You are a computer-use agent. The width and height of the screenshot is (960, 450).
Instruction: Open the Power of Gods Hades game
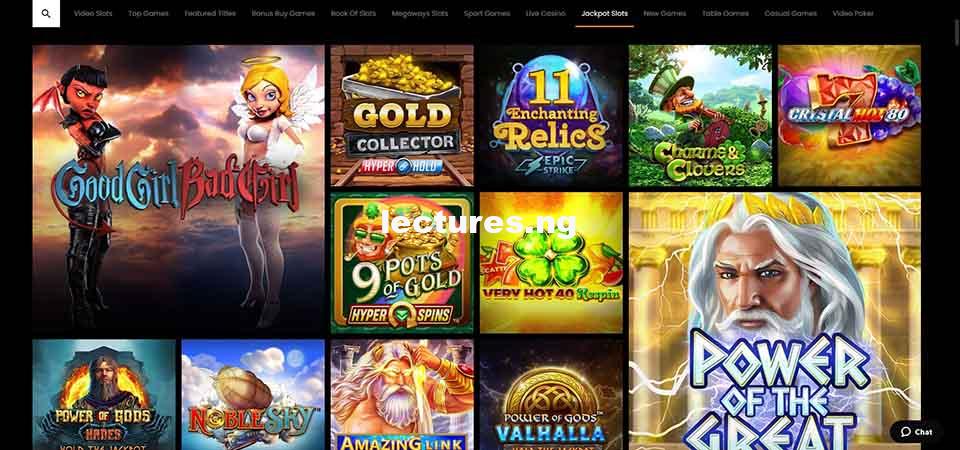click(103, 395)
